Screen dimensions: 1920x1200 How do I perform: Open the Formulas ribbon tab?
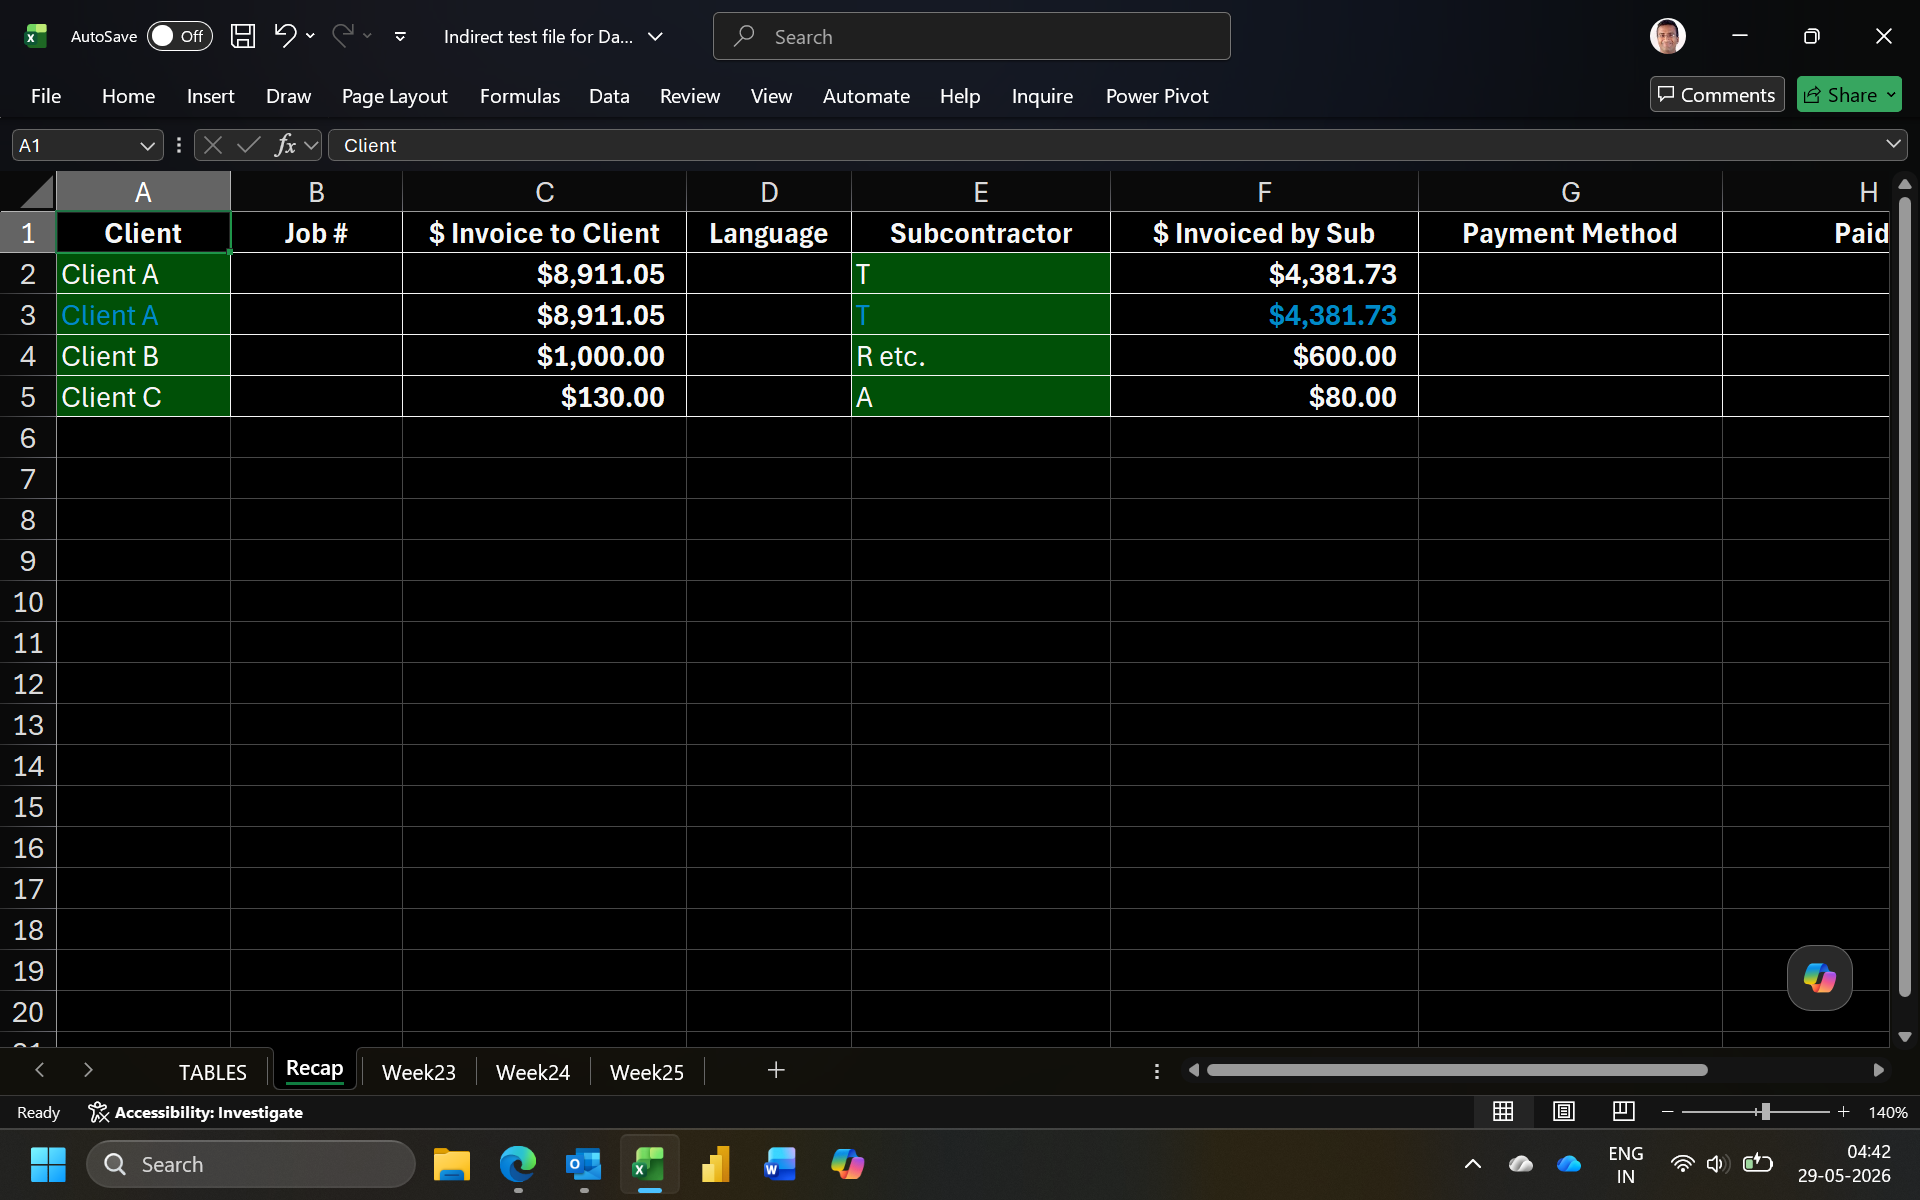click(x=519, y=96)
